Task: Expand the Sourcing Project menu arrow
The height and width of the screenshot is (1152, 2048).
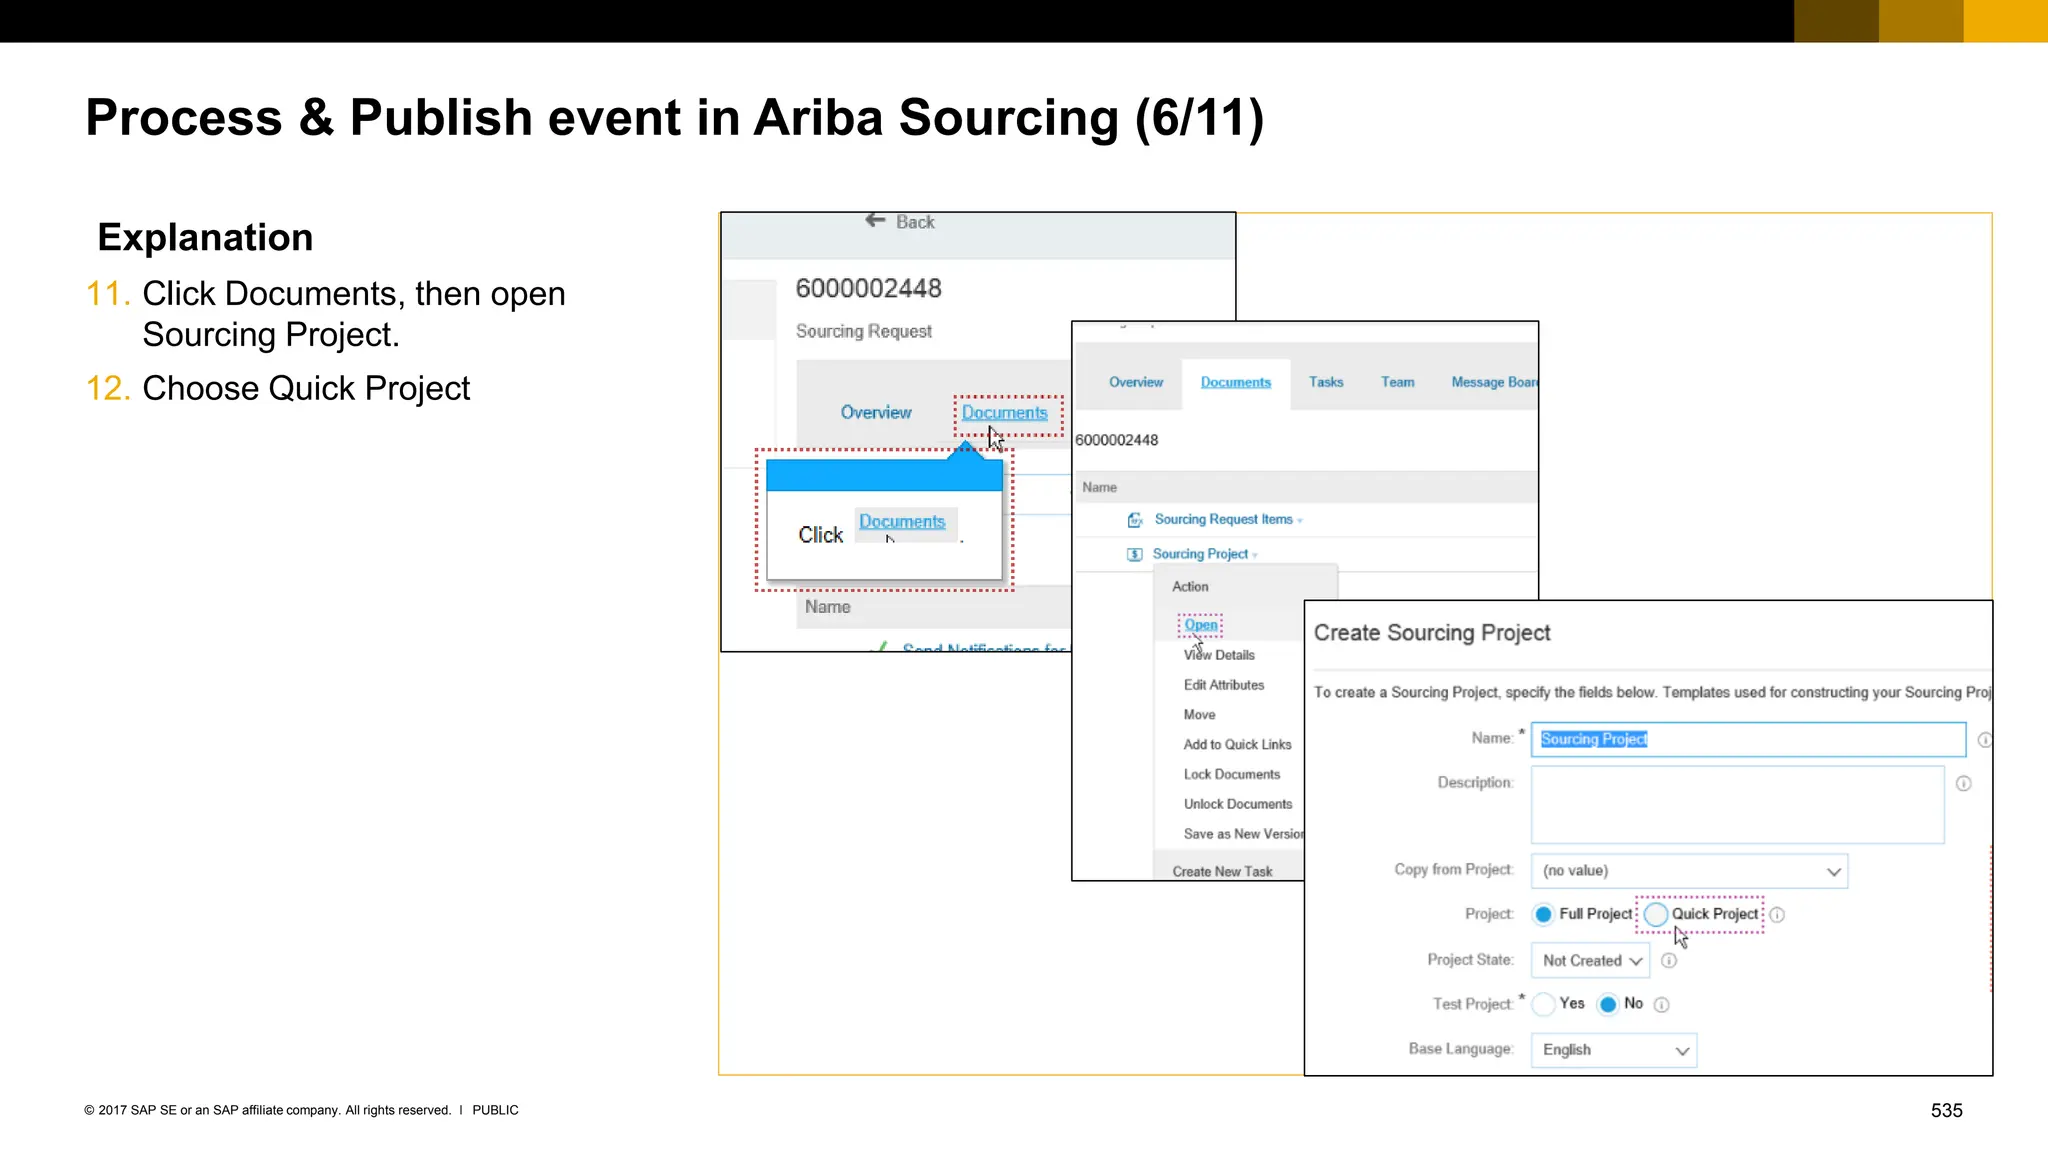Action: pos(1255,555)
